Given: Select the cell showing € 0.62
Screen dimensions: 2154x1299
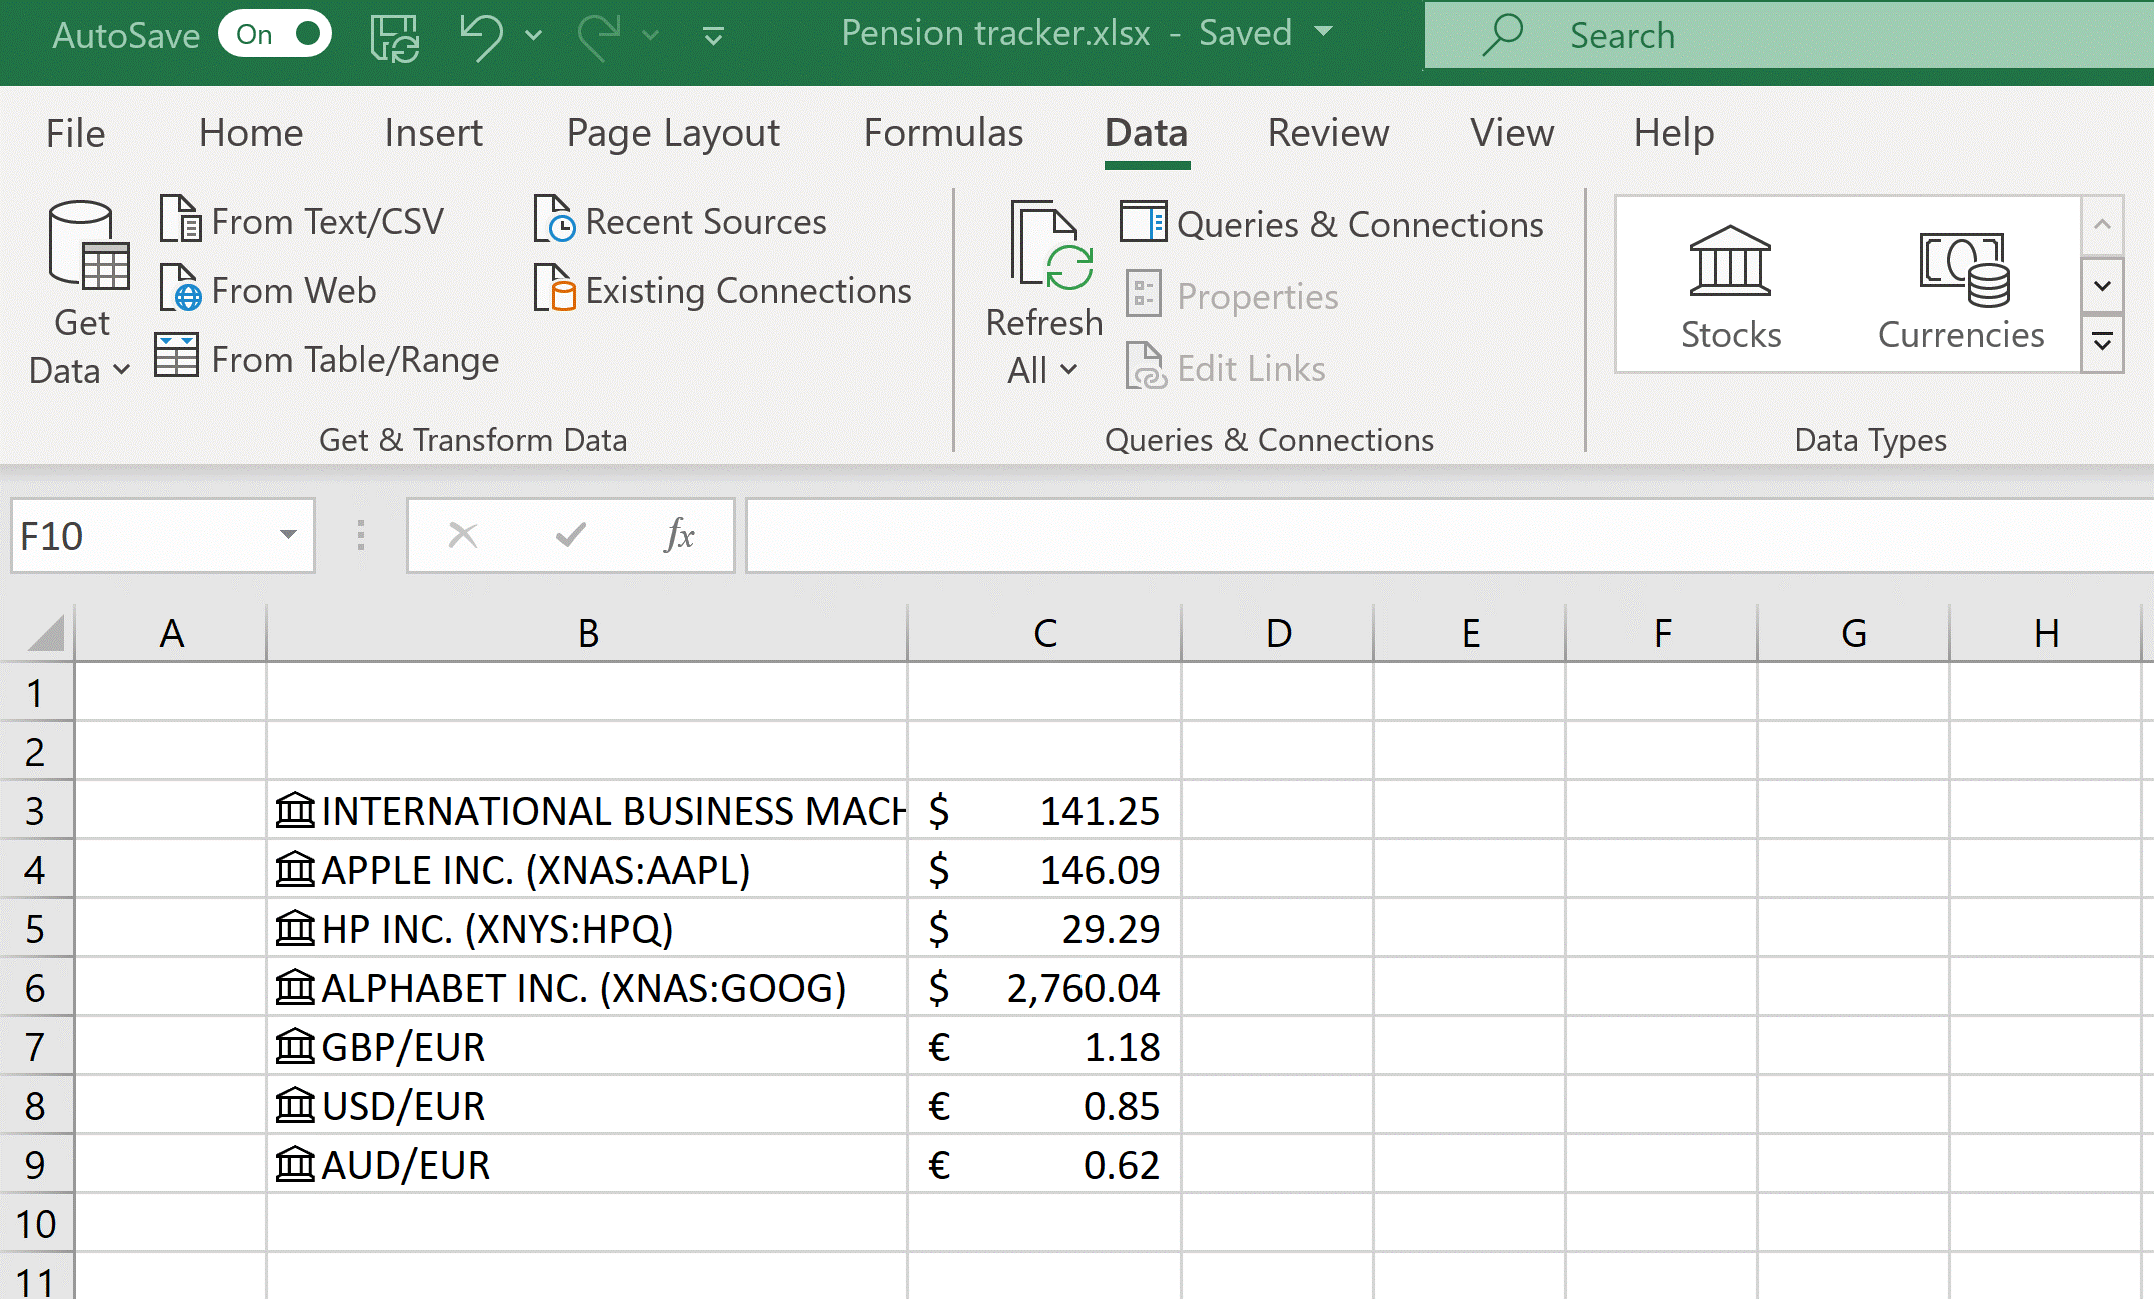Looking at the screenshot, I should [x=1045, y=1164].
